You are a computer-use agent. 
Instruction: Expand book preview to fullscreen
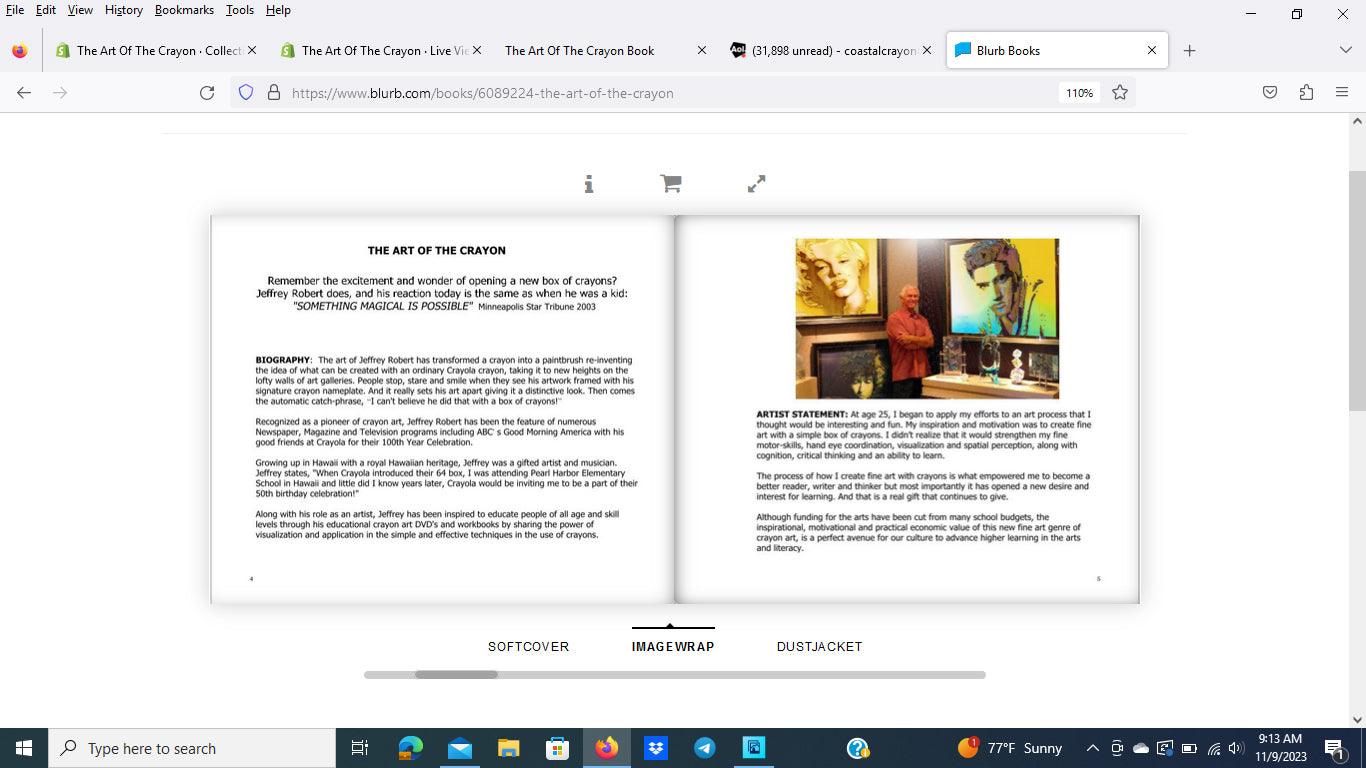click(x=757, y=184)
